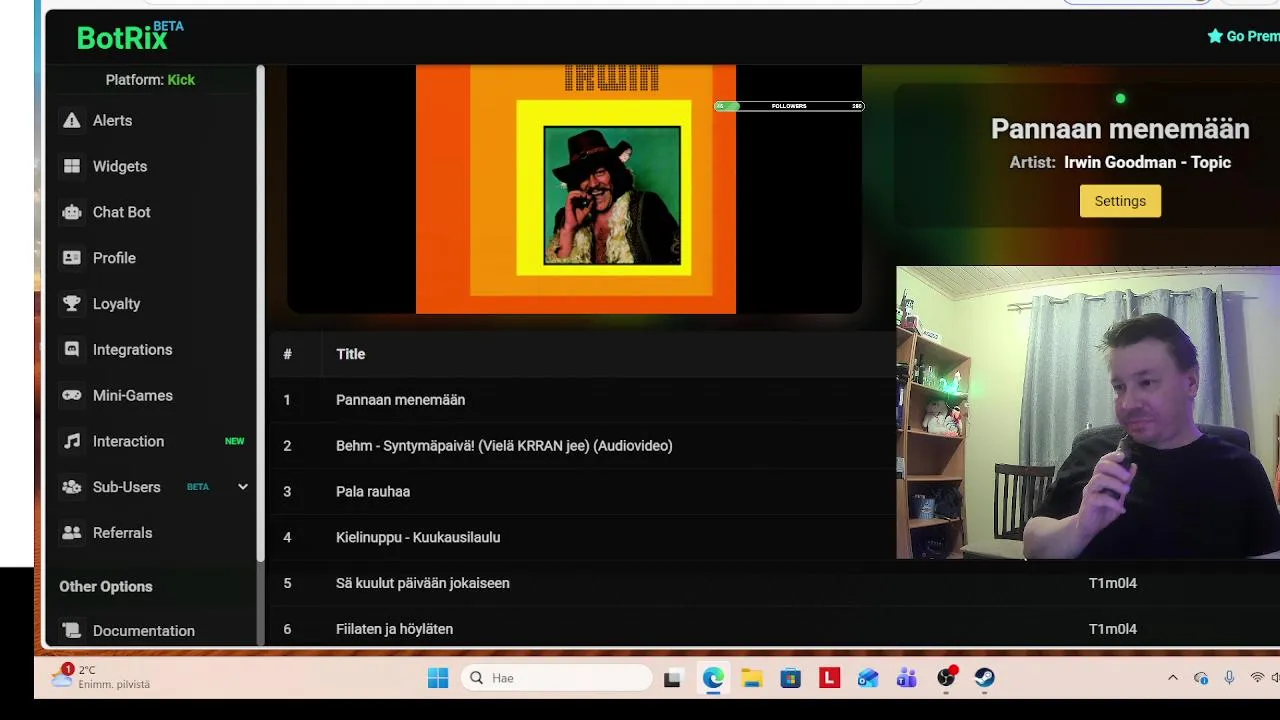Click the yellow Settings button
1280x720 pixels.
click(1120, 201)
